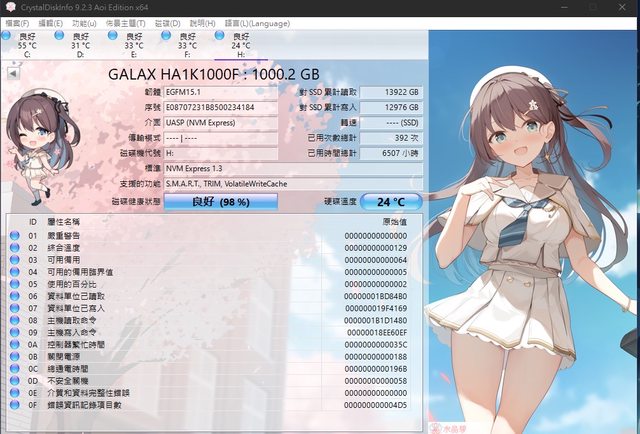Click the 24 °C disk temperature button
The height and width of the screenshot is (434, 640).
pyautogui.click(x=391, y=202)
